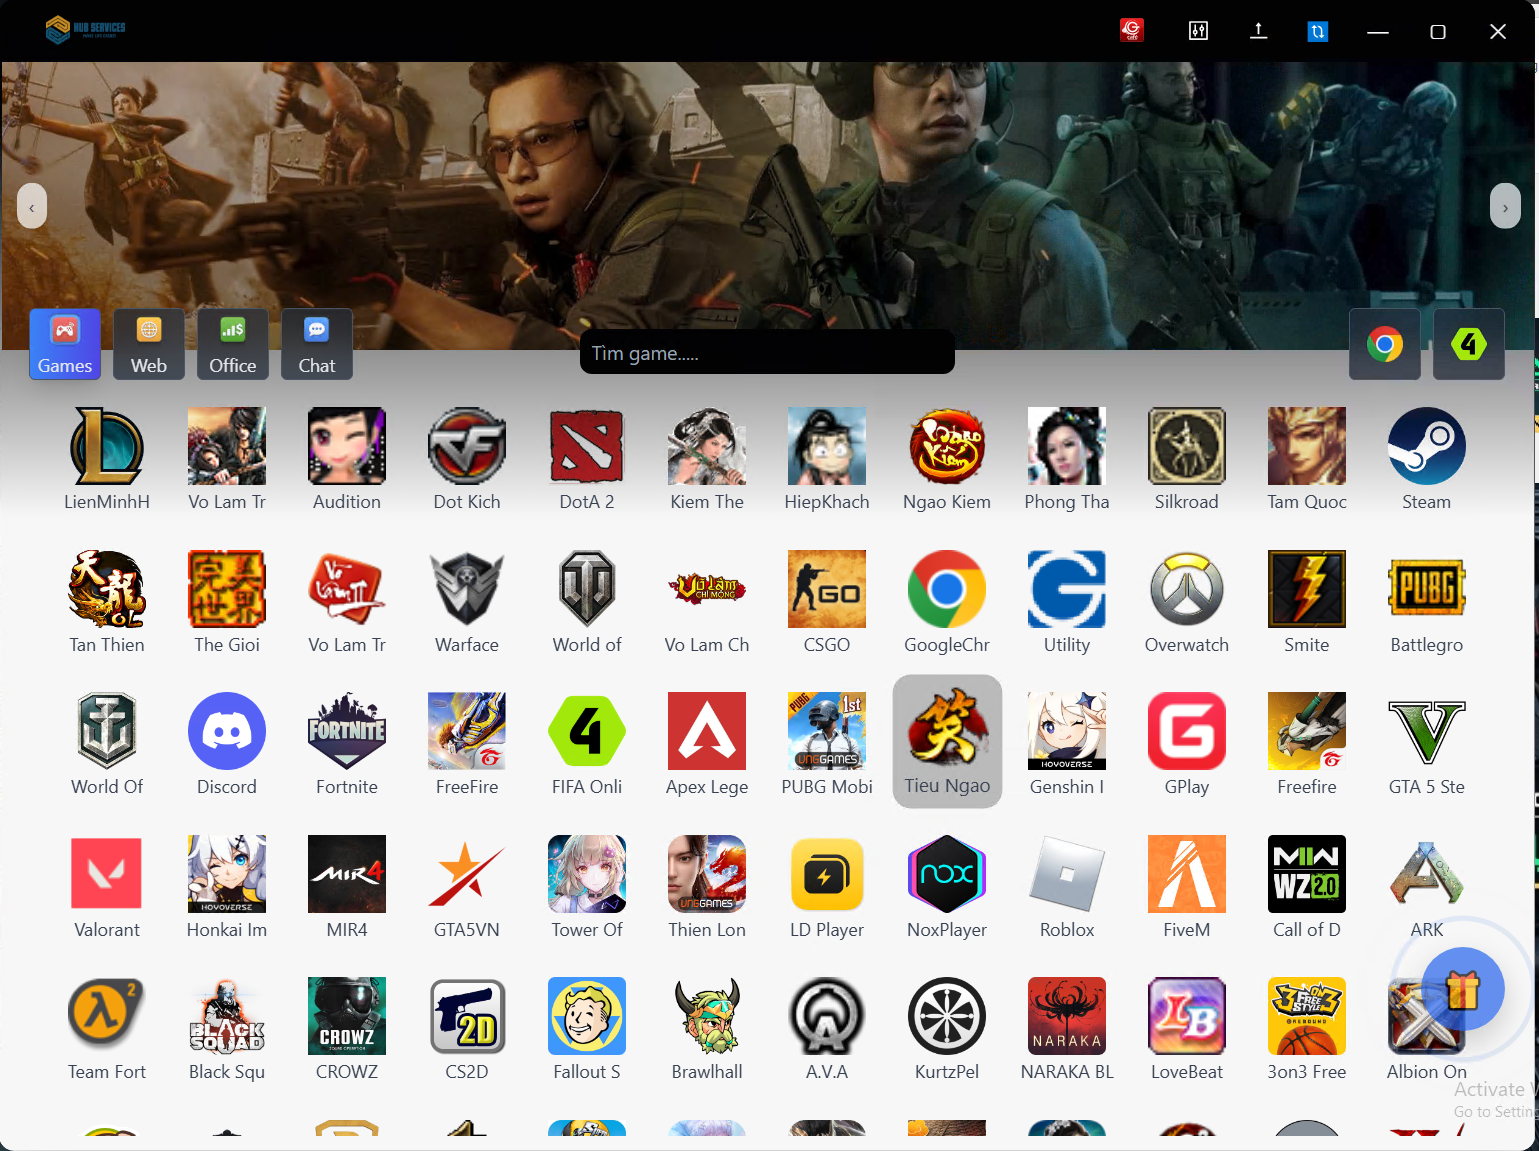Switch to the Web tab
Image resolution: width=1539 pixels, height=1151 pixels.
click(x=149, y=345)
